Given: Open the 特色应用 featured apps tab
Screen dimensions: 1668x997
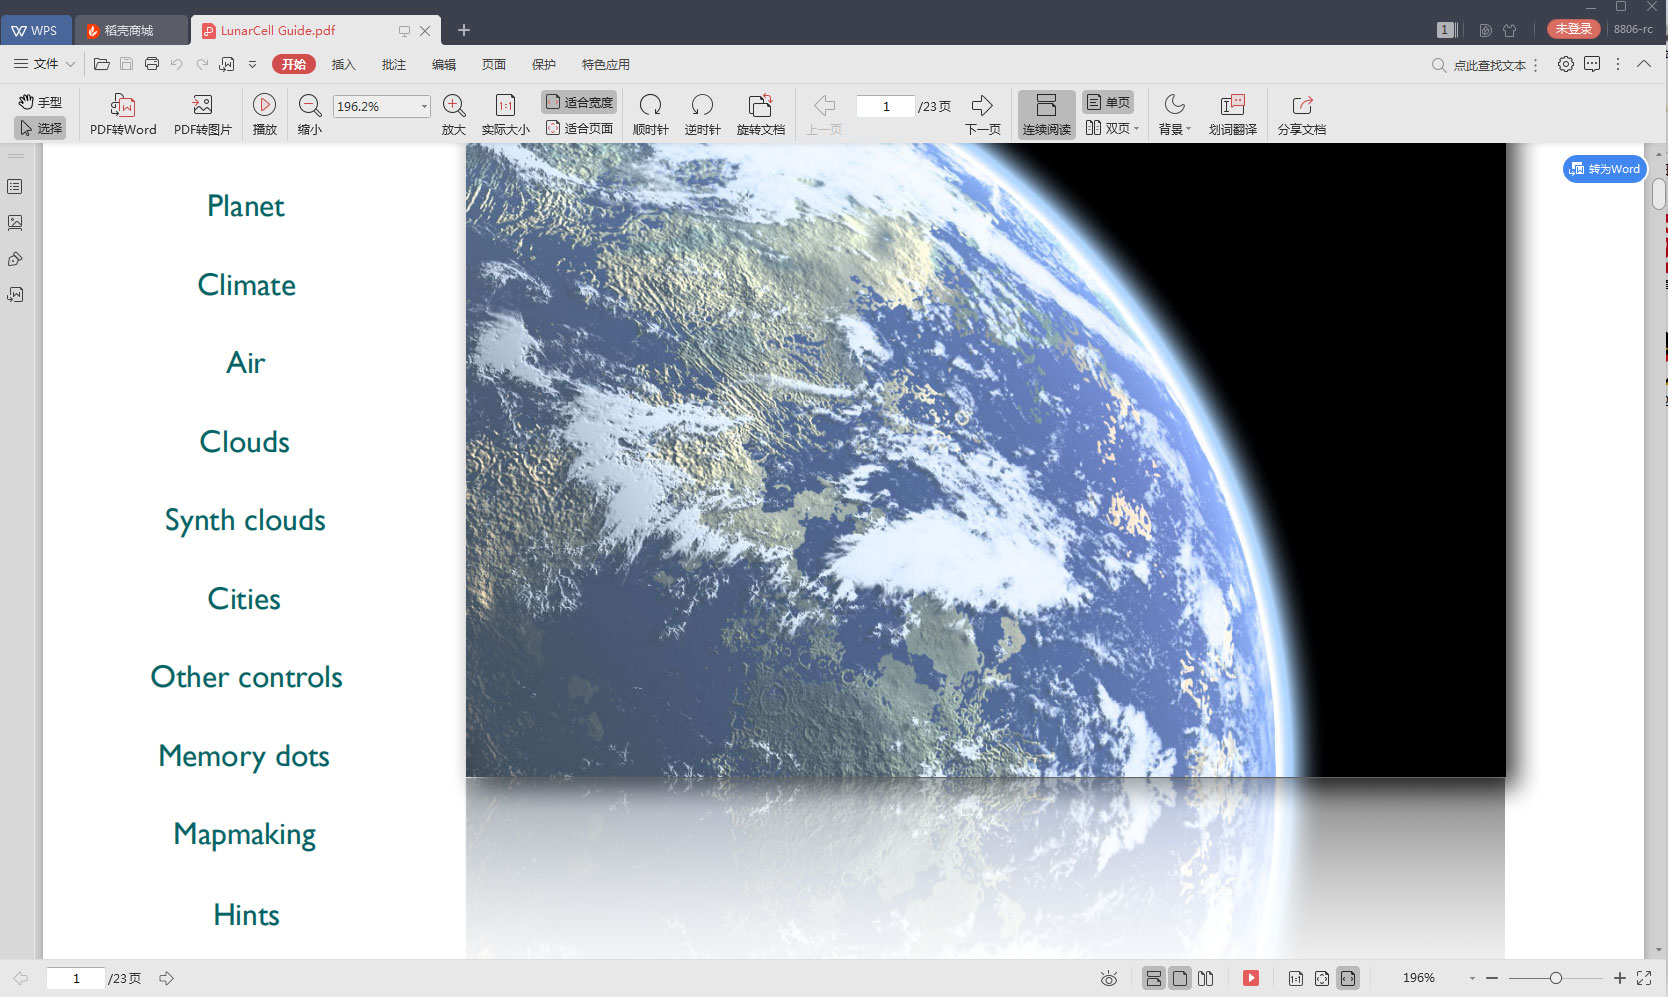Looking at the screenshot, I should (x=605, y=64).
